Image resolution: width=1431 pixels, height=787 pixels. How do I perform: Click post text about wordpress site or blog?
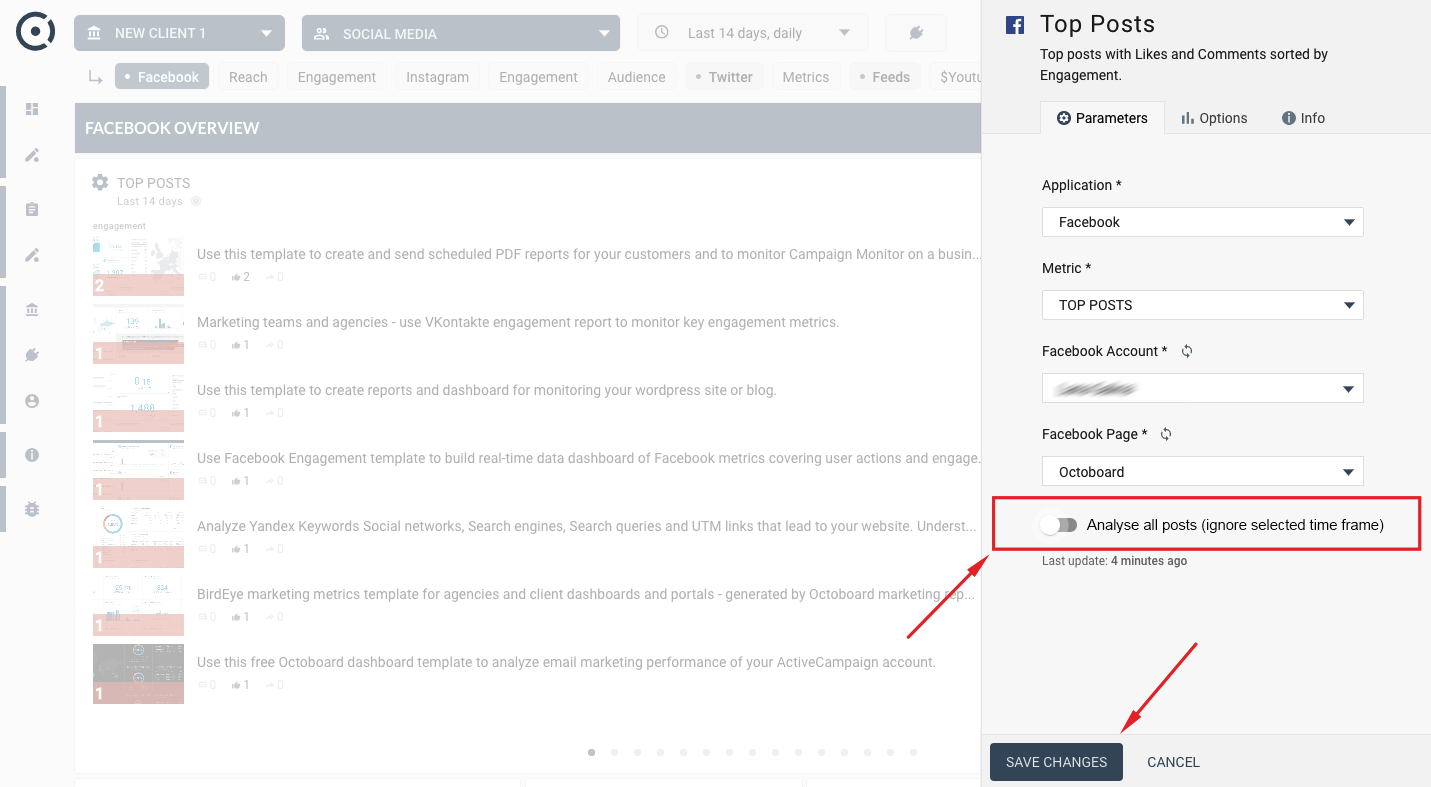click(487, 390)
